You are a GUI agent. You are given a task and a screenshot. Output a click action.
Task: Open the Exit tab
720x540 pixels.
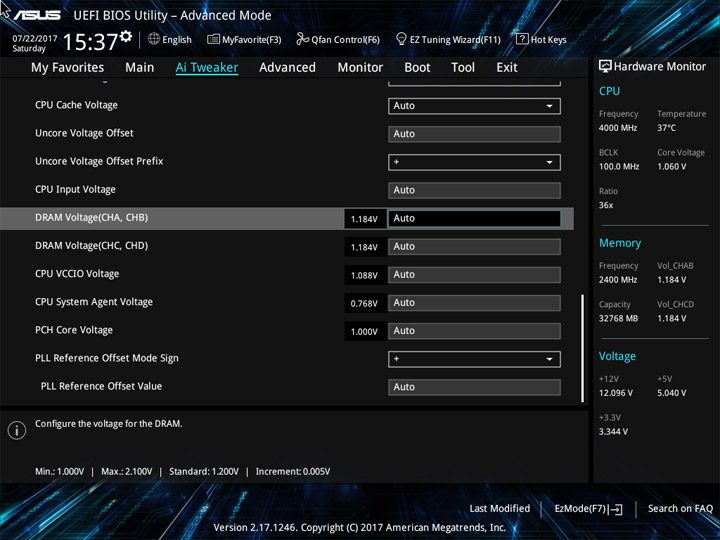(507, 68)
